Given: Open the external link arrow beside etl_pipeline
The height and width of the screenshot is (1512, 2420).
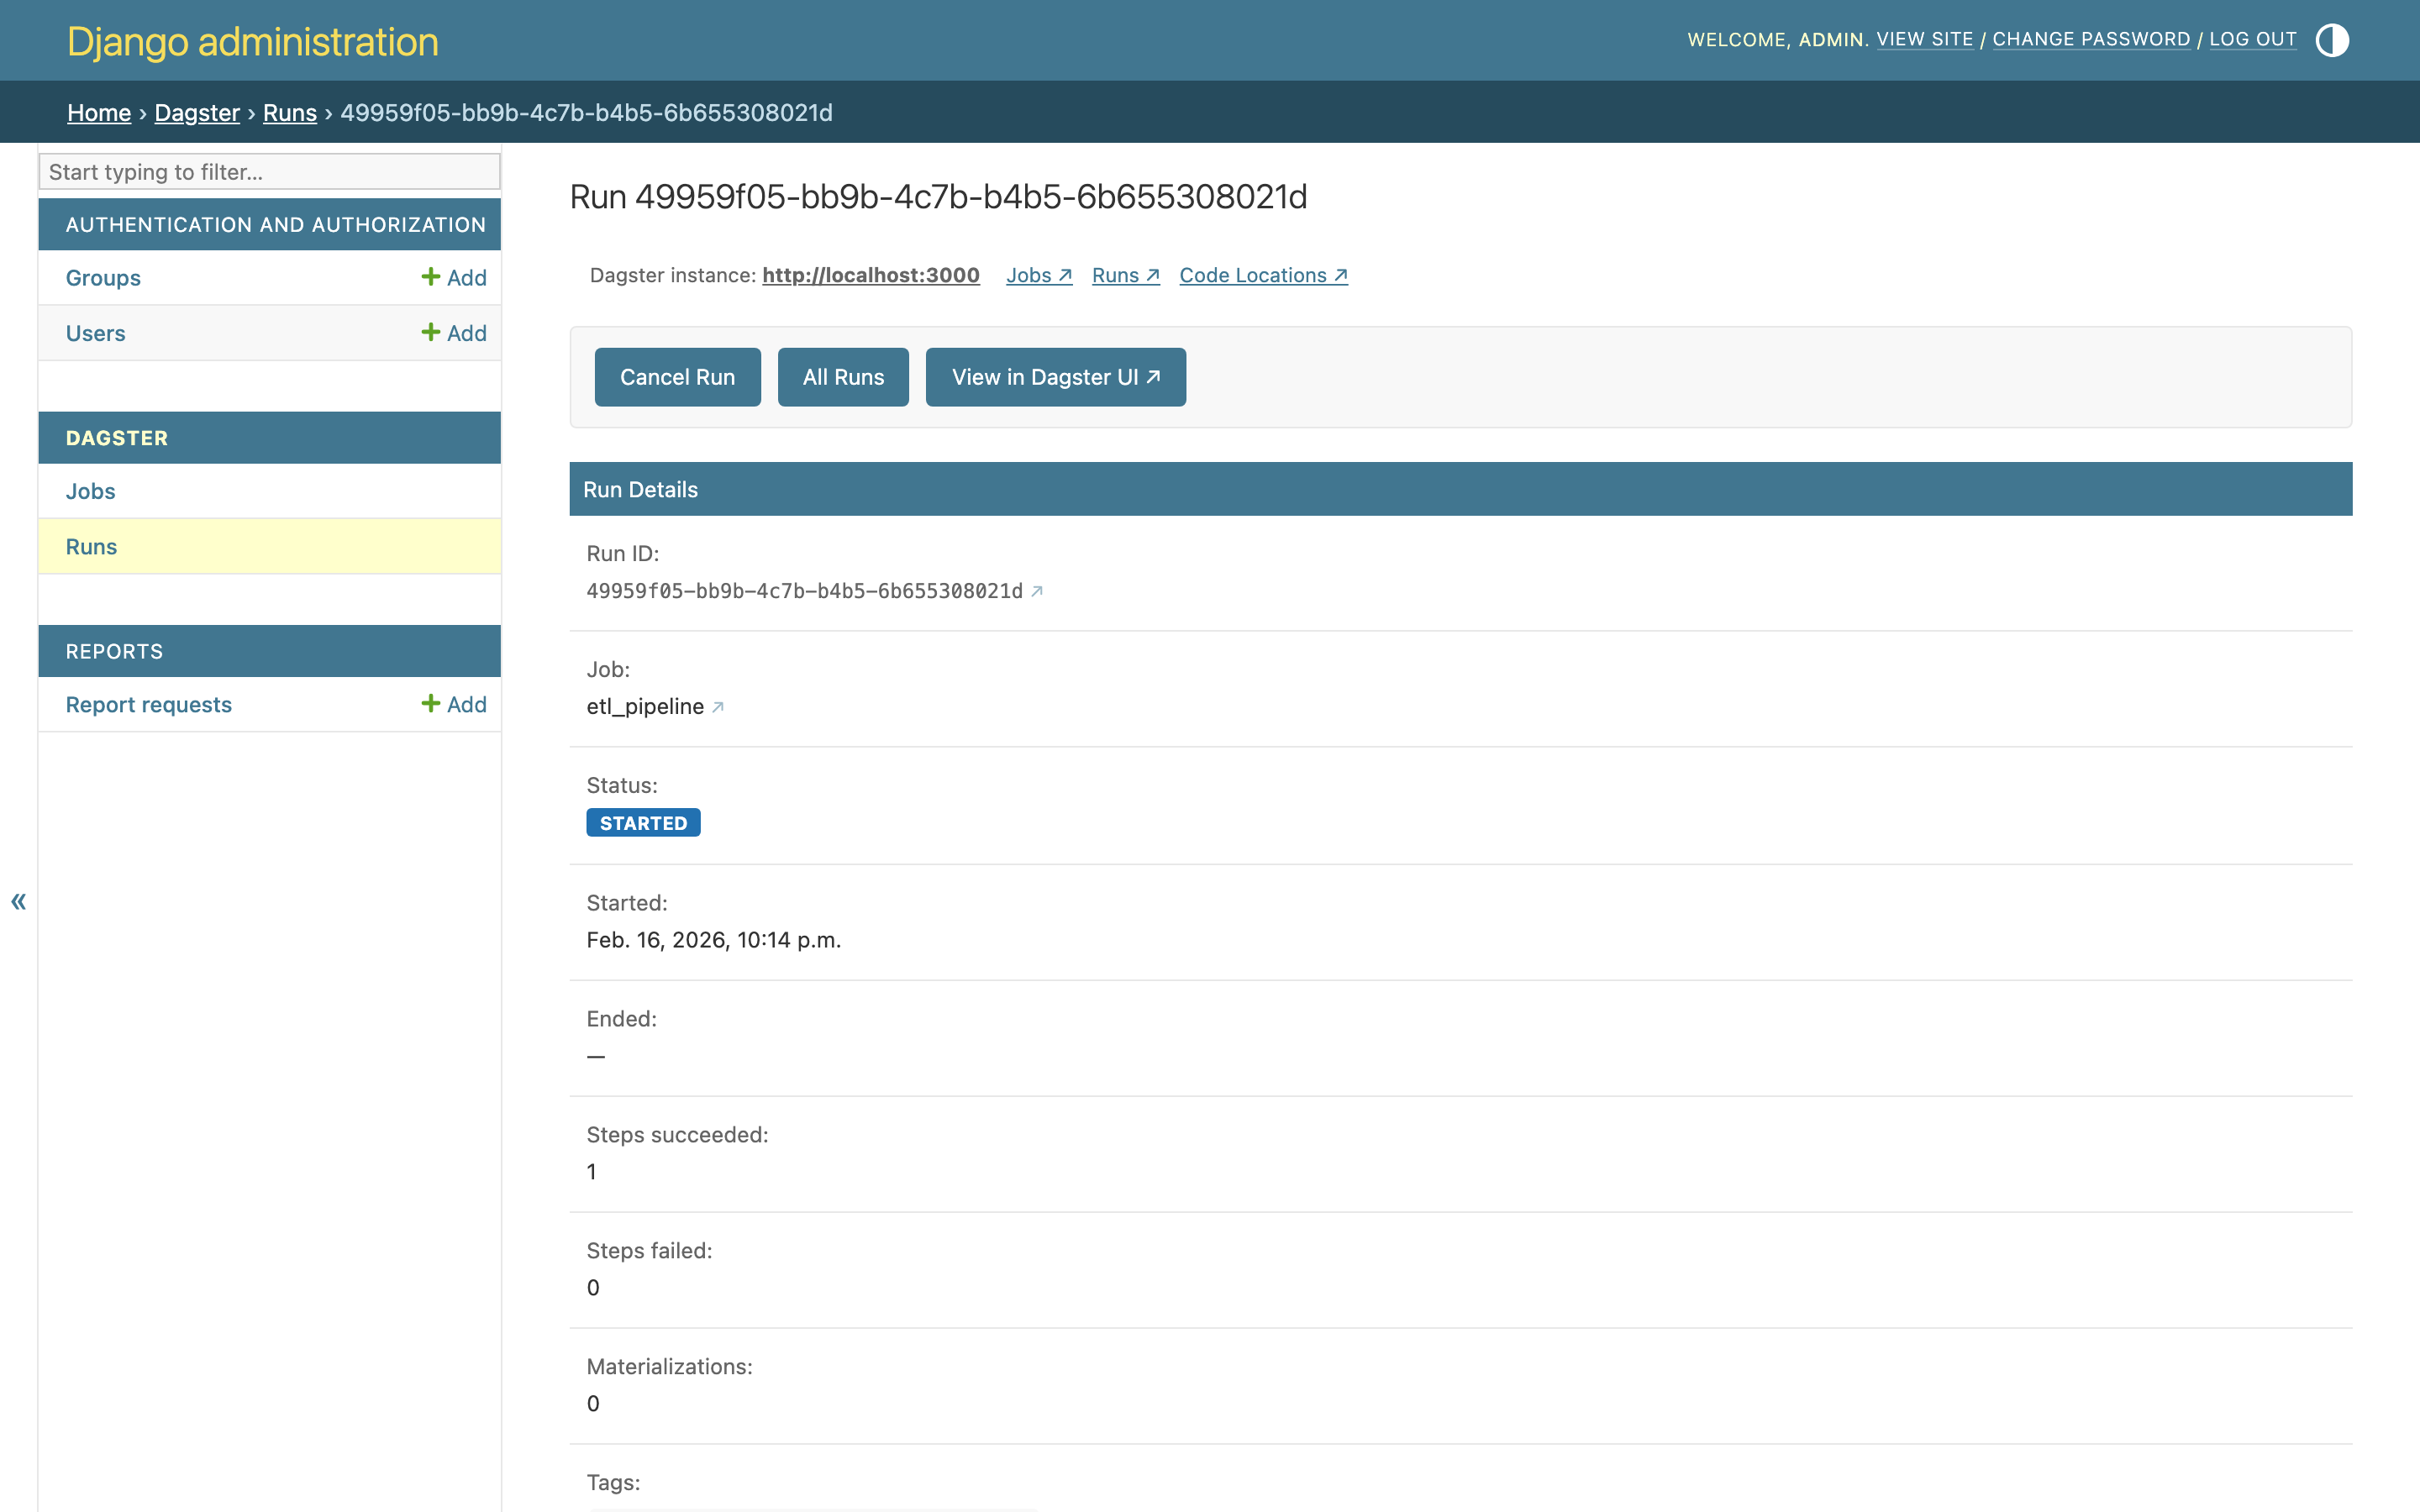Looking at the screenshot, I should (718, 707).
